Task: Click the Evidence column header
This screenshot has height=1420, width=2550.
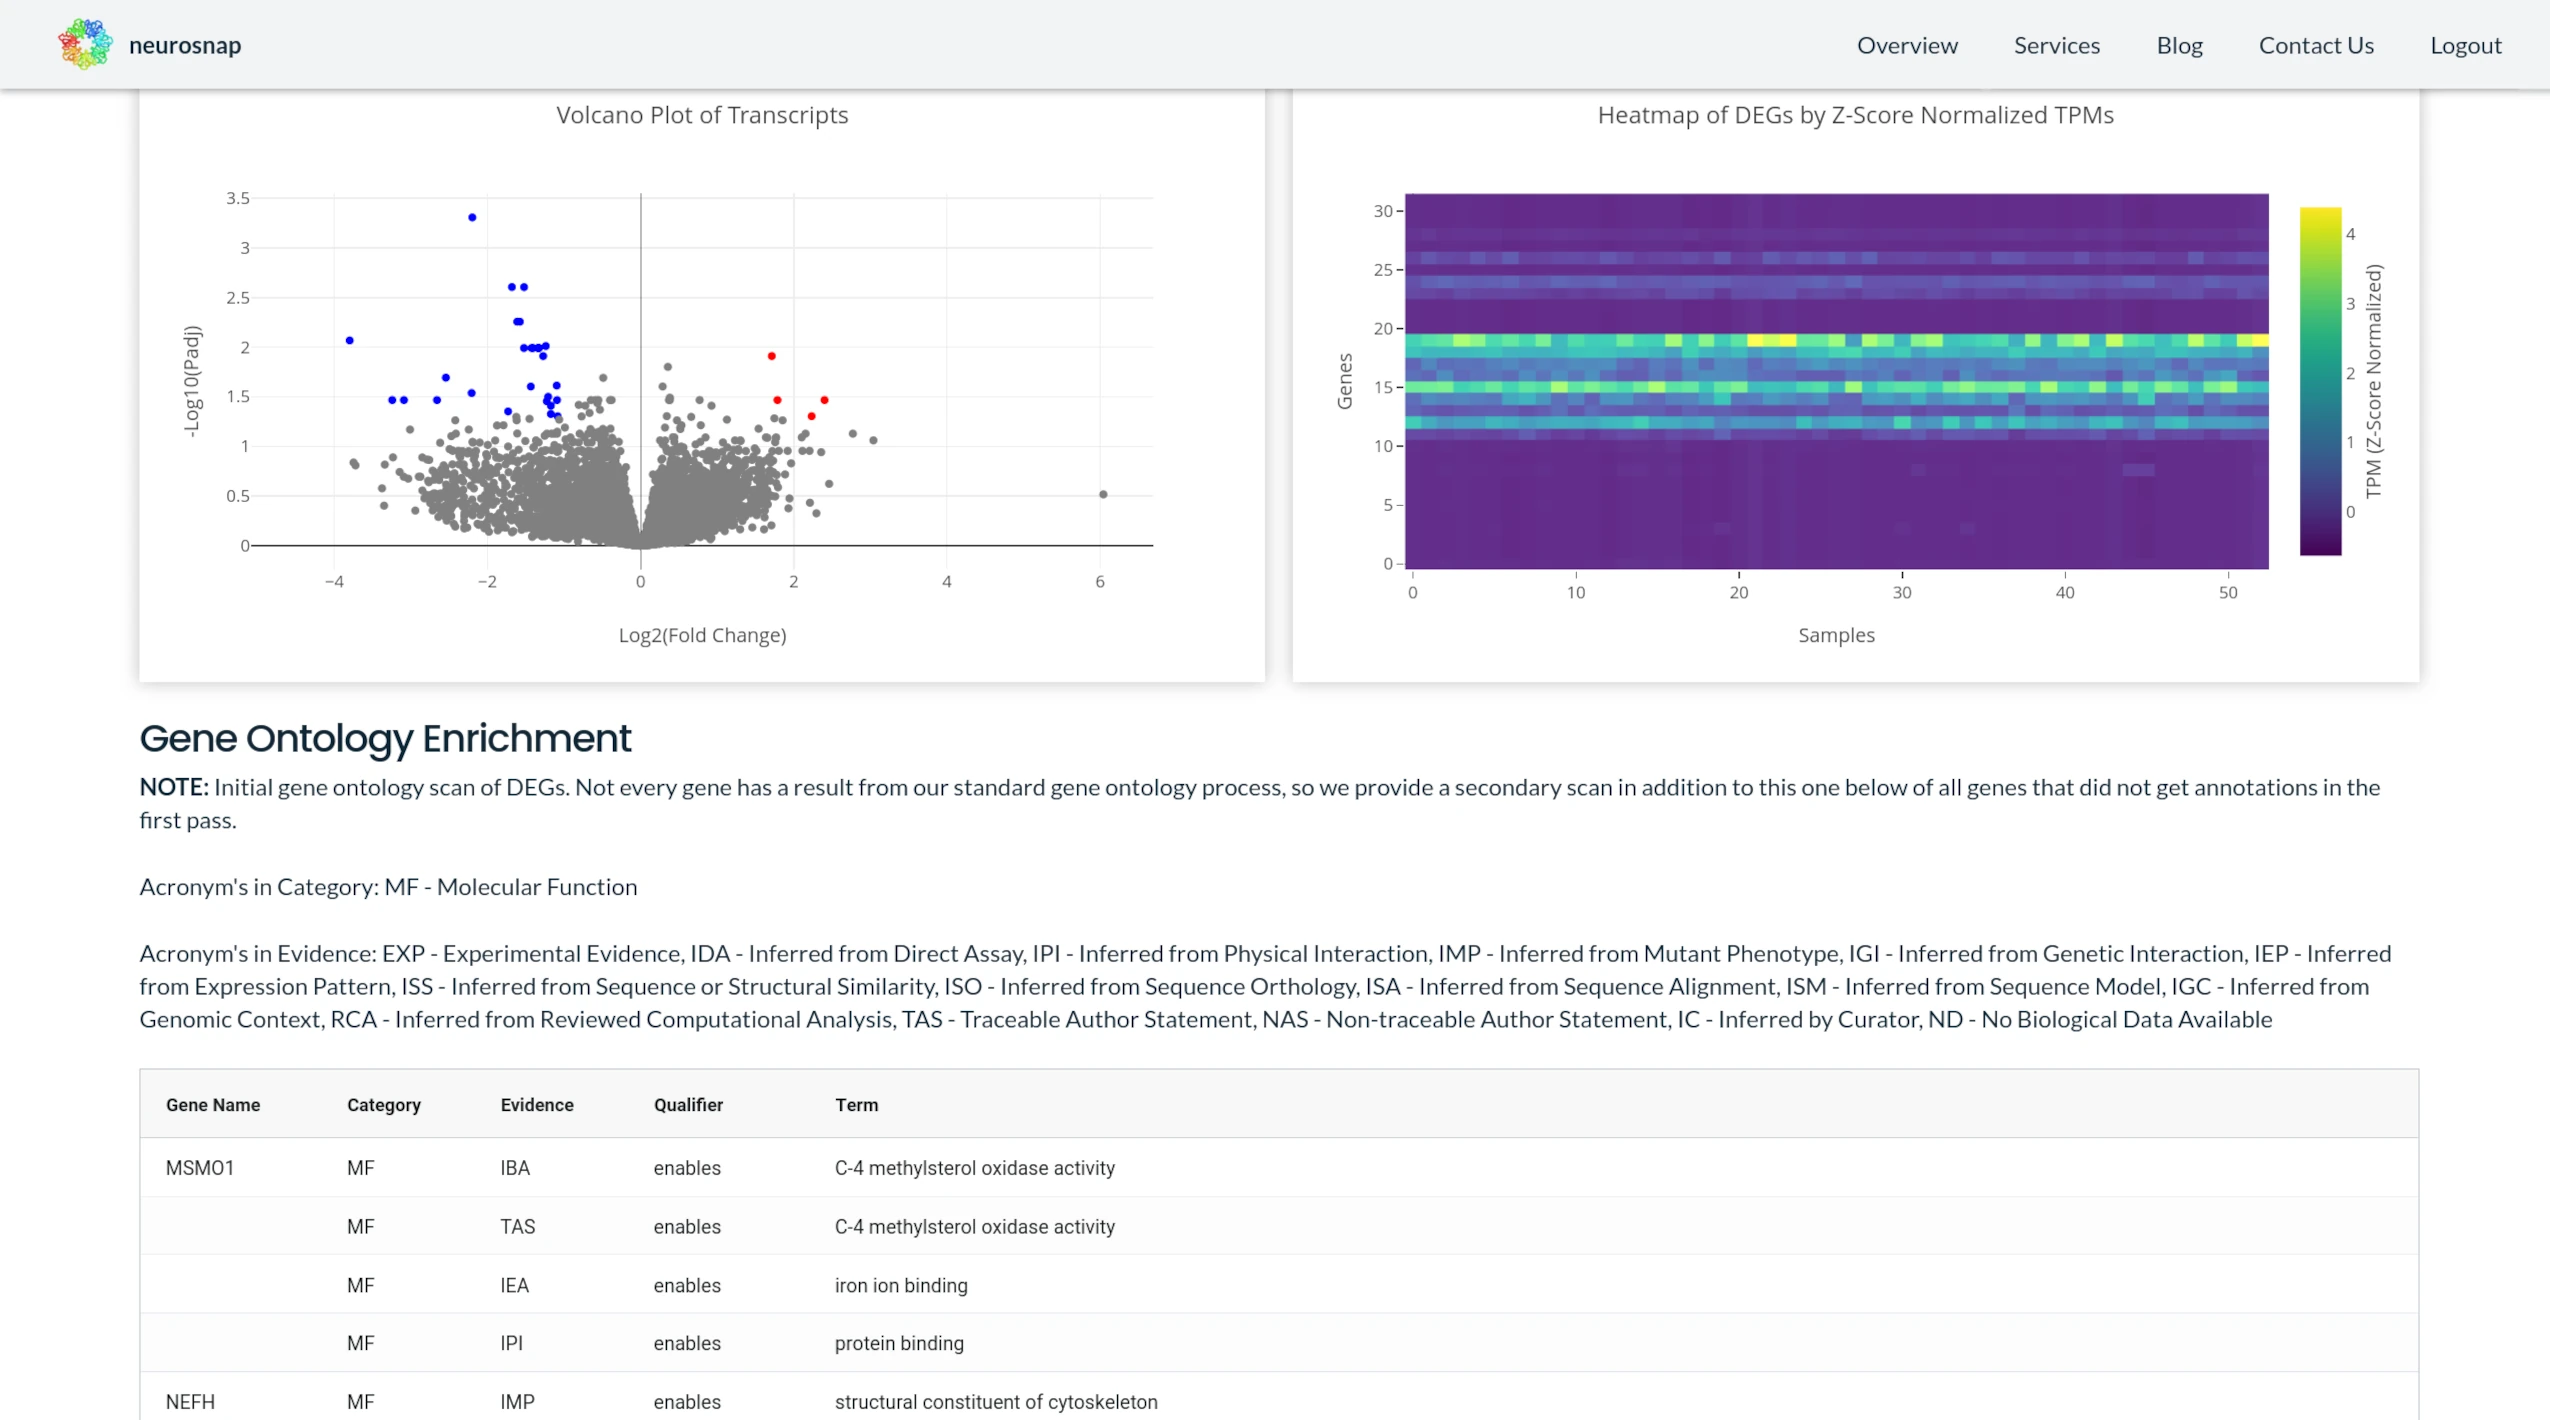Action: 536,1105
